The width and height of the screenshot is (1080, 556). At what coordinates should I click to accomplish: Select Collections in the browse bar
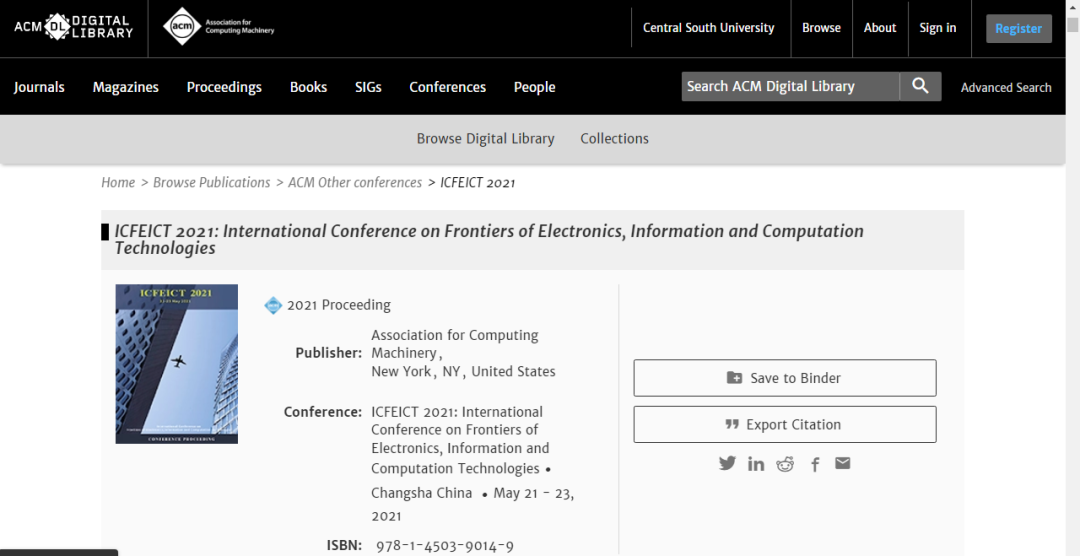click(614, 139)
